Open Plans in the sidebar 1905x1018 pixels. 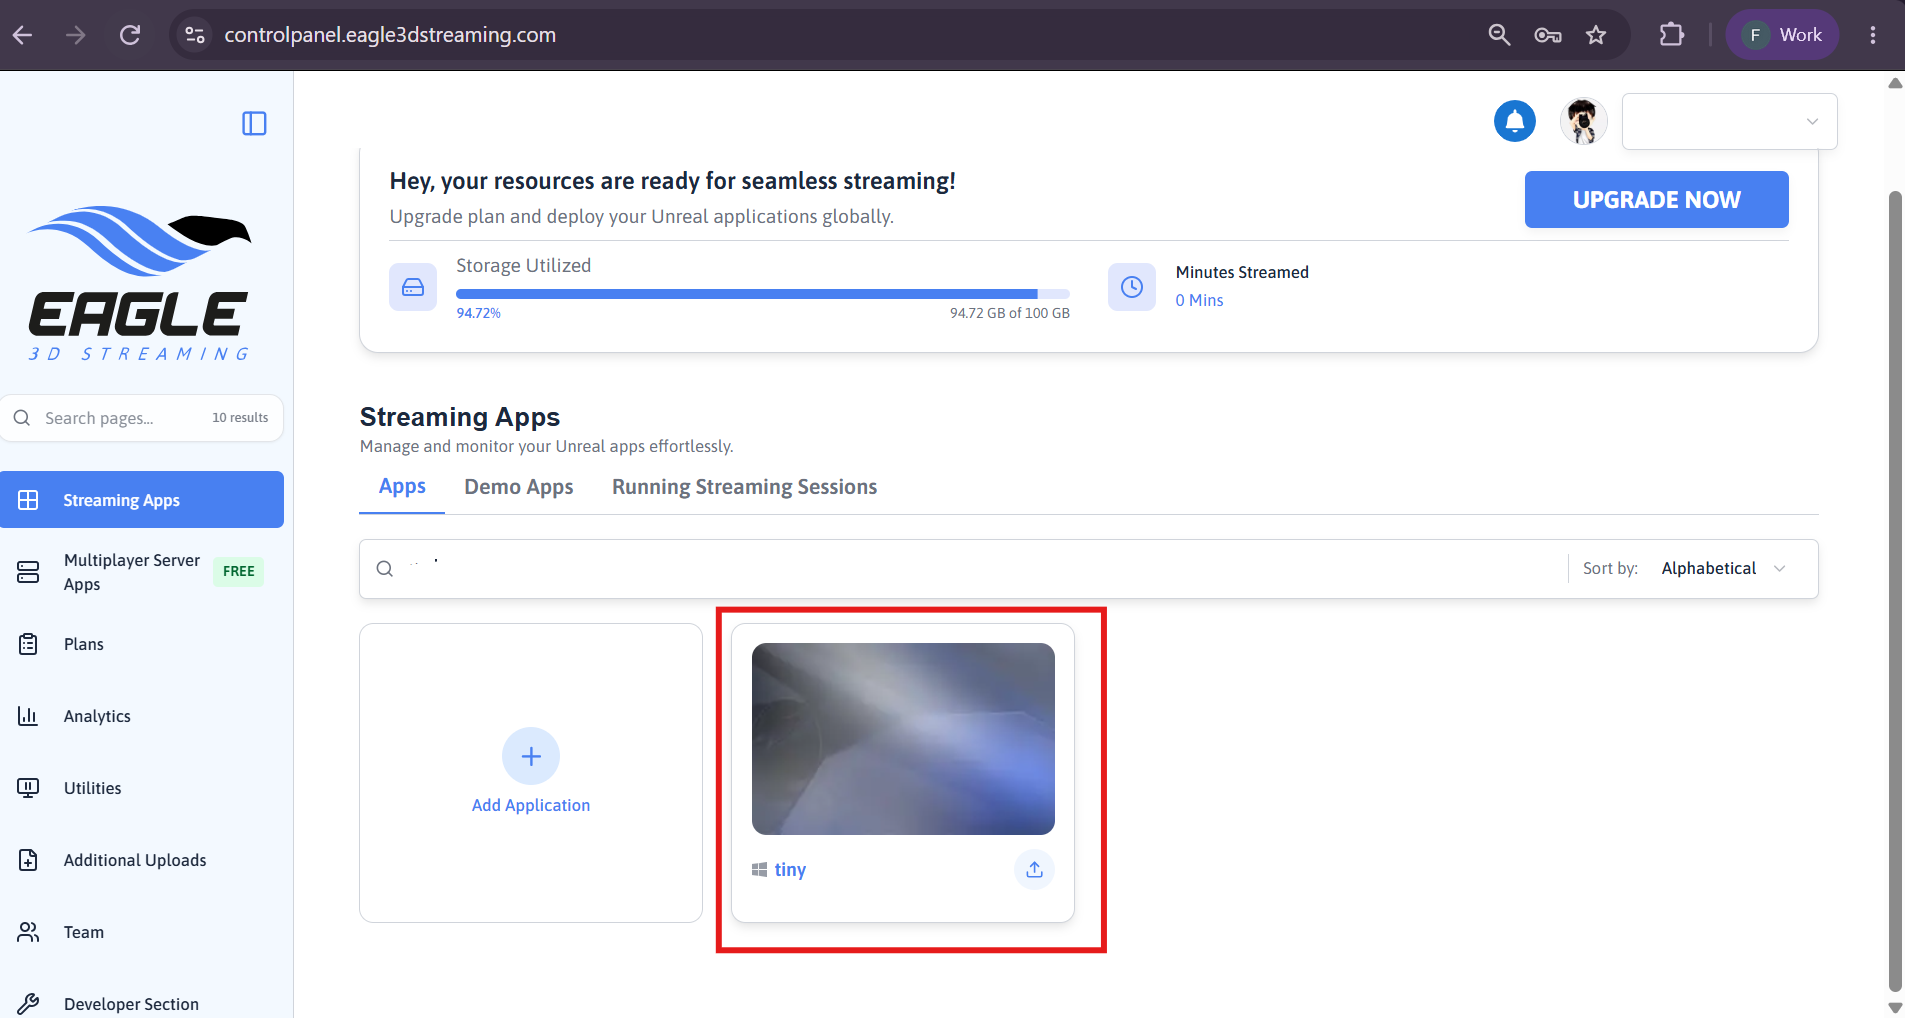click(142, 644)
